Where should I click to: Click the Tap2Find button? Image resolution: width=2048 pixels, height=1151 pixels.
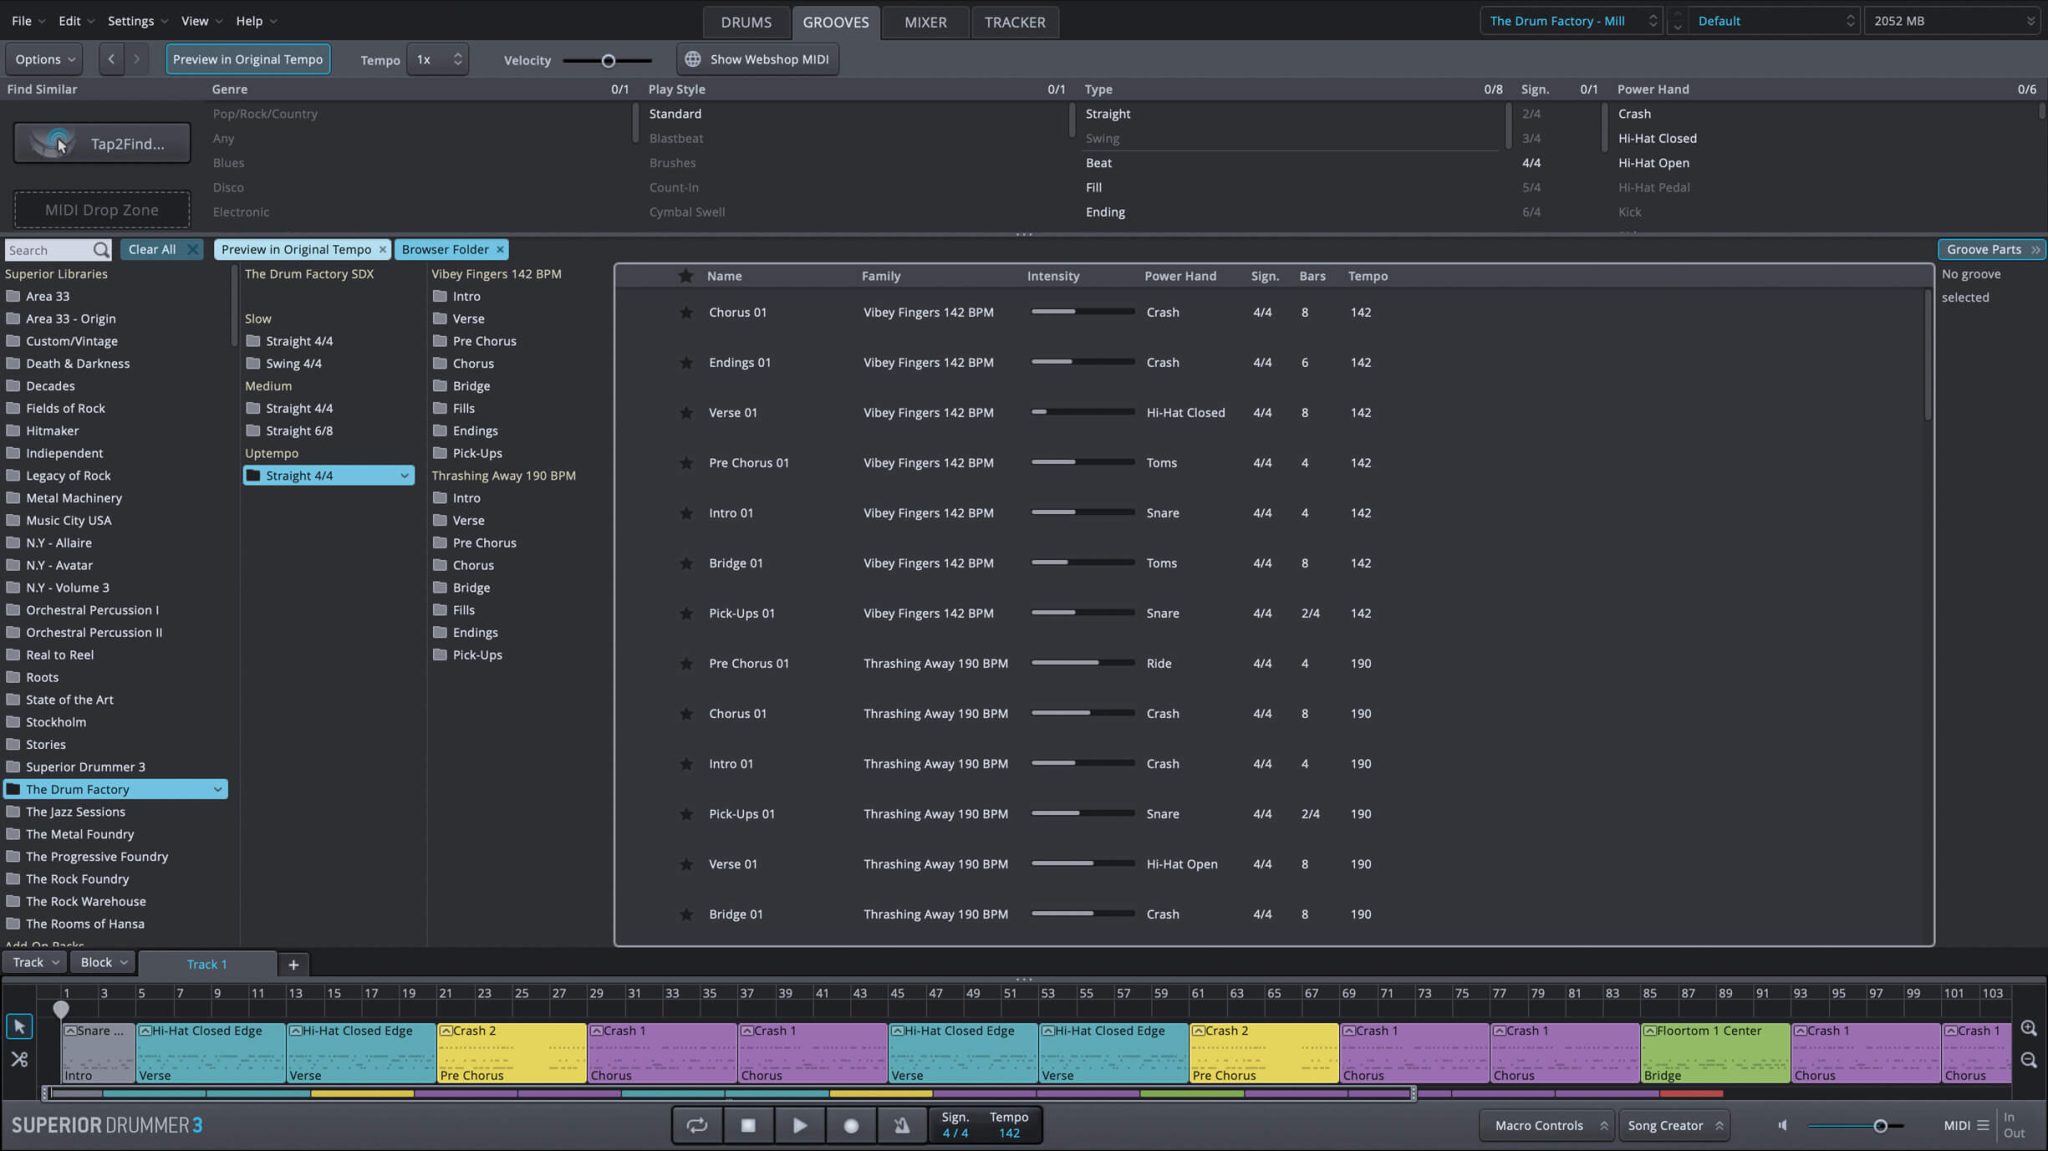(102, 143)
